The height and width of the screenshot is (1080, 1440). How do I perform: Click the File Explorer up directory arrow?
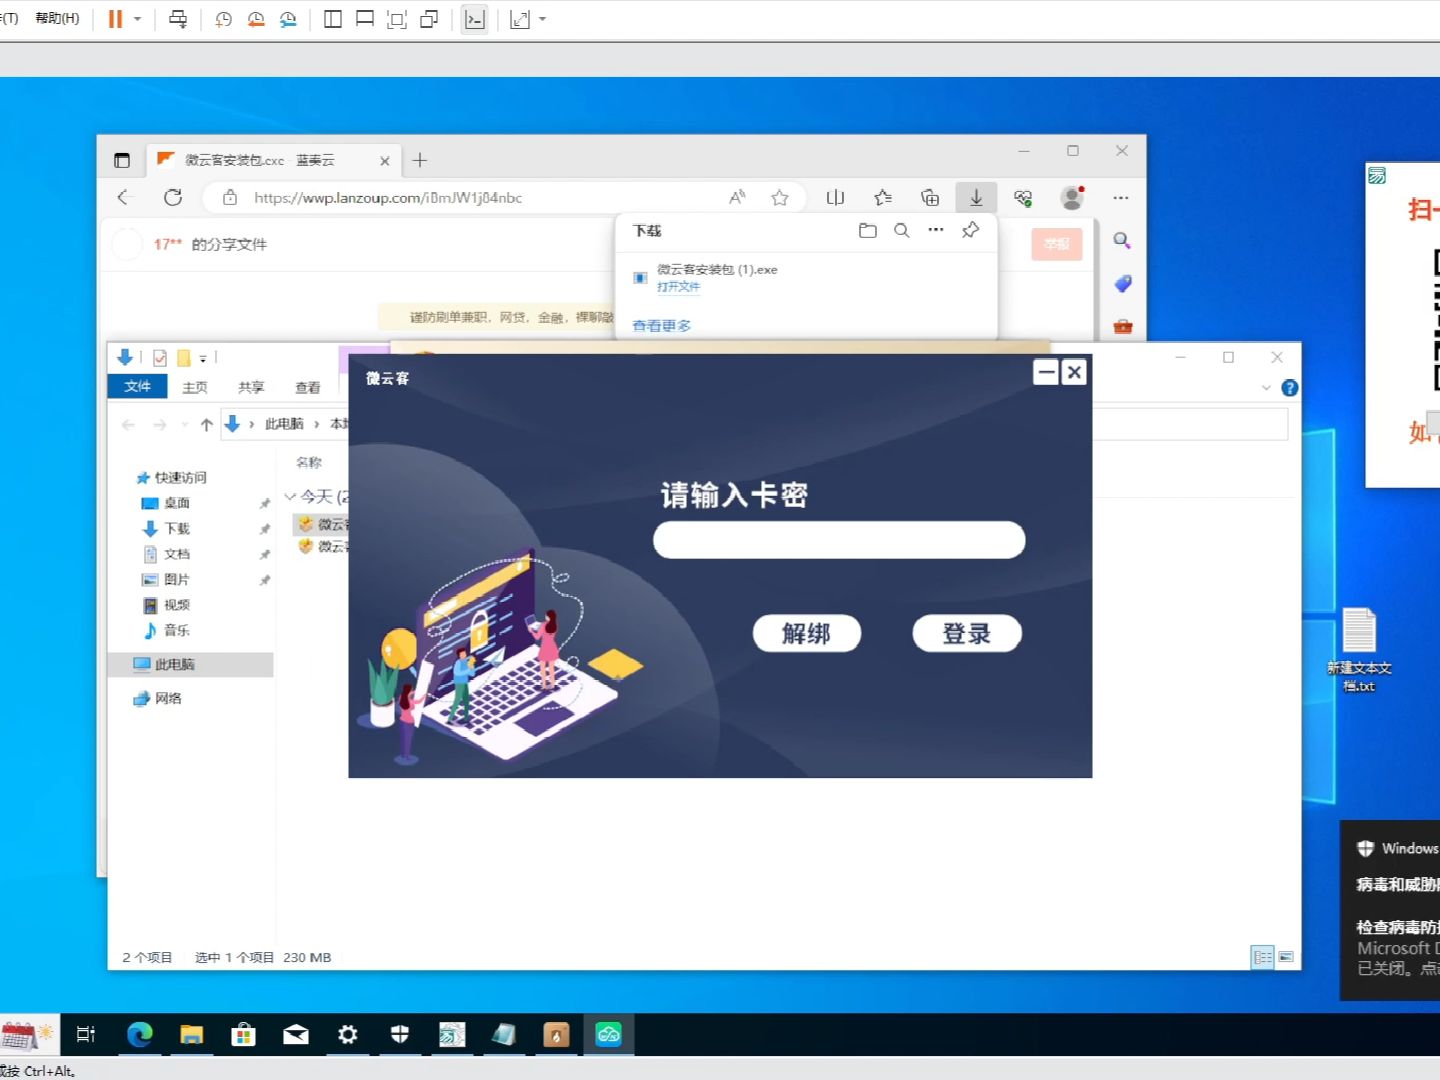click(x=206, y=424)
